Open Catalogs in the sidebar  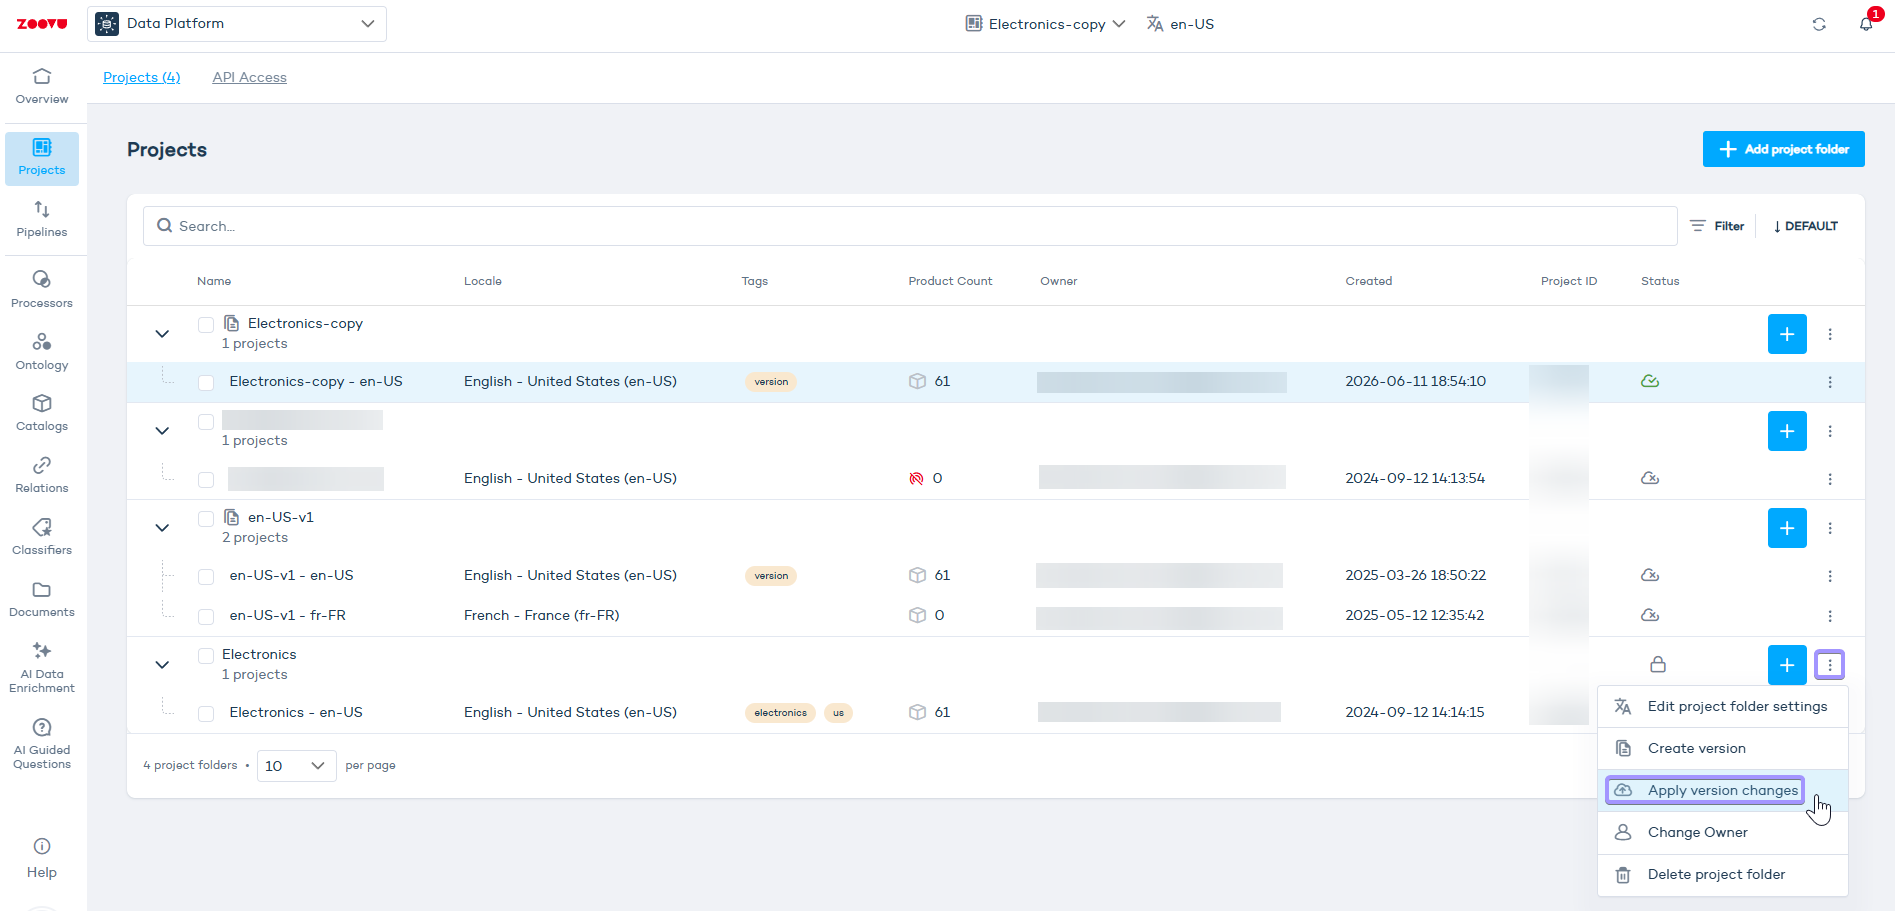(42, 413)
